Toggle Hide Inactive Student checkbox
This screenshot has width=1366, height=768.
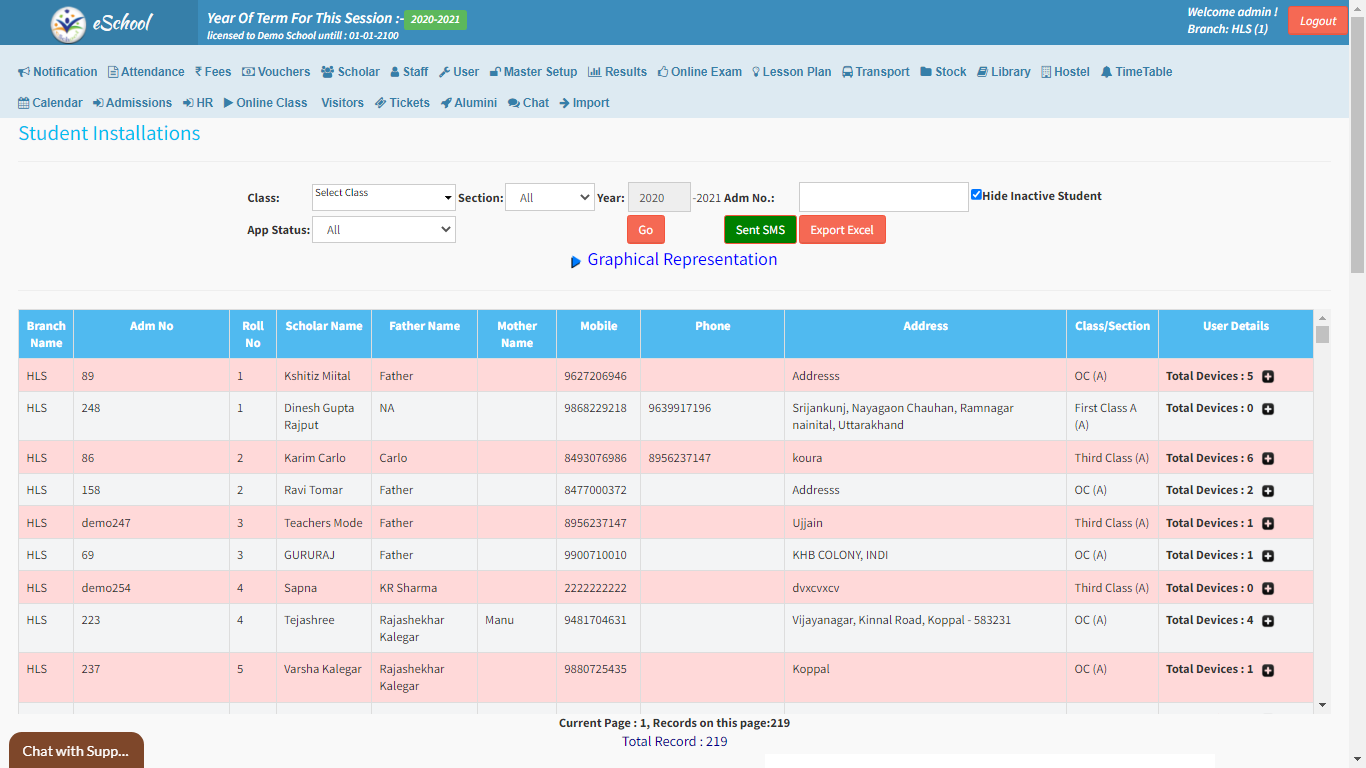976,195
